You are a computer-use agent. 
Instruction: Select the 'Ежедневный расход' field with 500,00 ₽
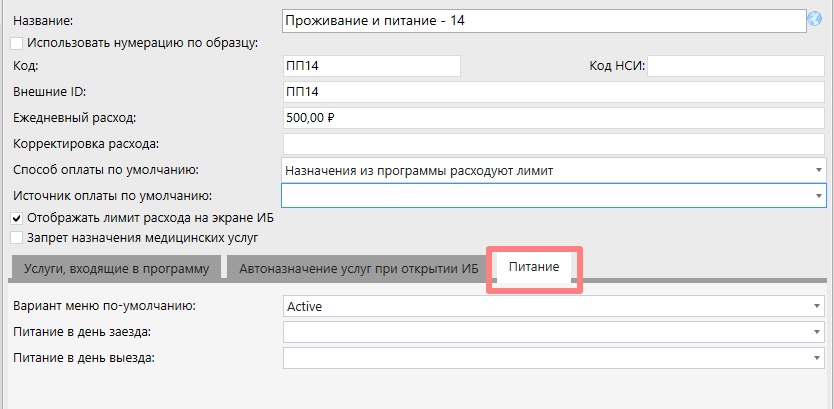[553, 118]
